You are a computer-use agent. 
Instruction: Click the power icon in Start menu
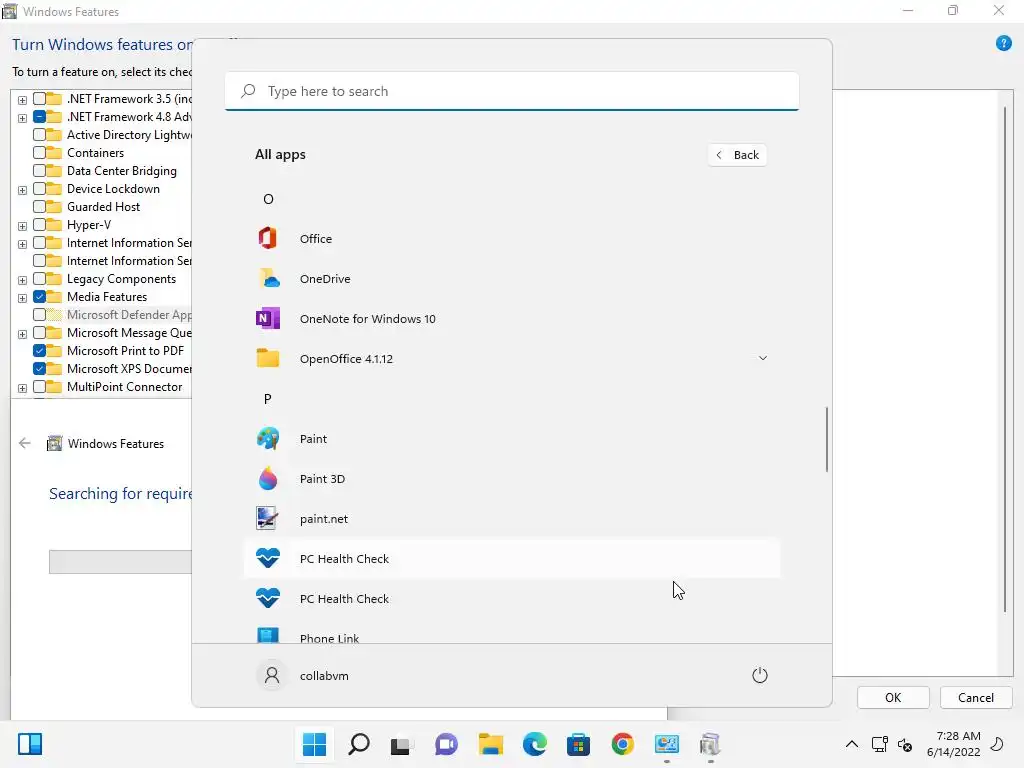(760, 675)
